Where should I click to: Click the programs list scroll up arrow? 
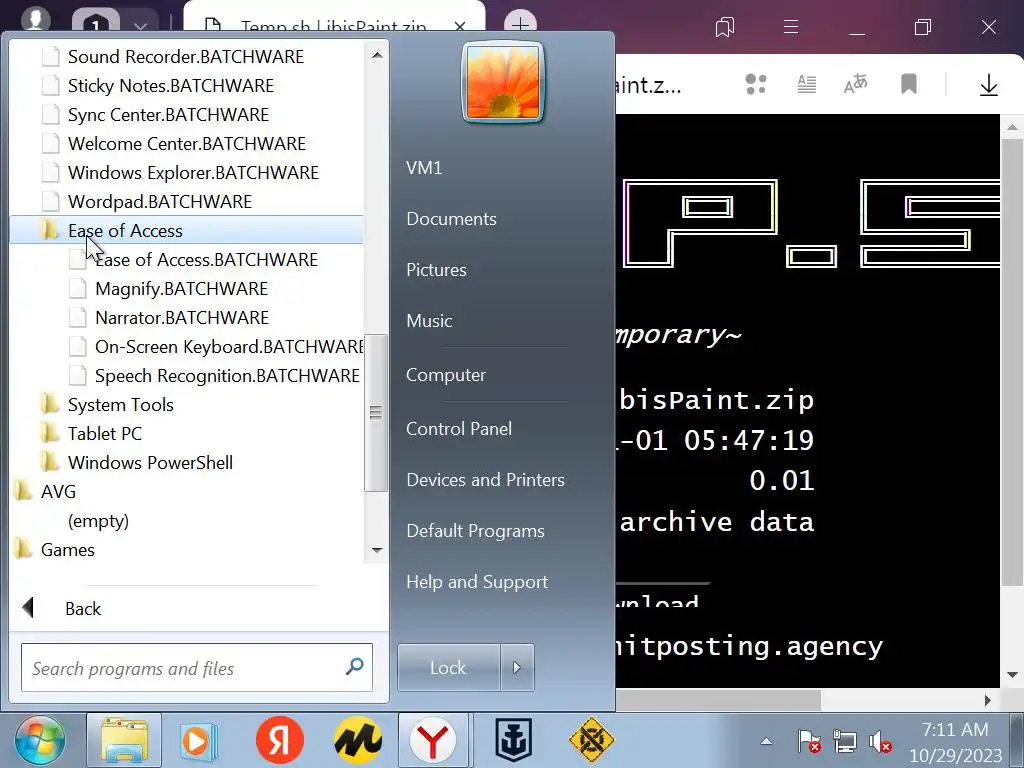click(377, 56)
